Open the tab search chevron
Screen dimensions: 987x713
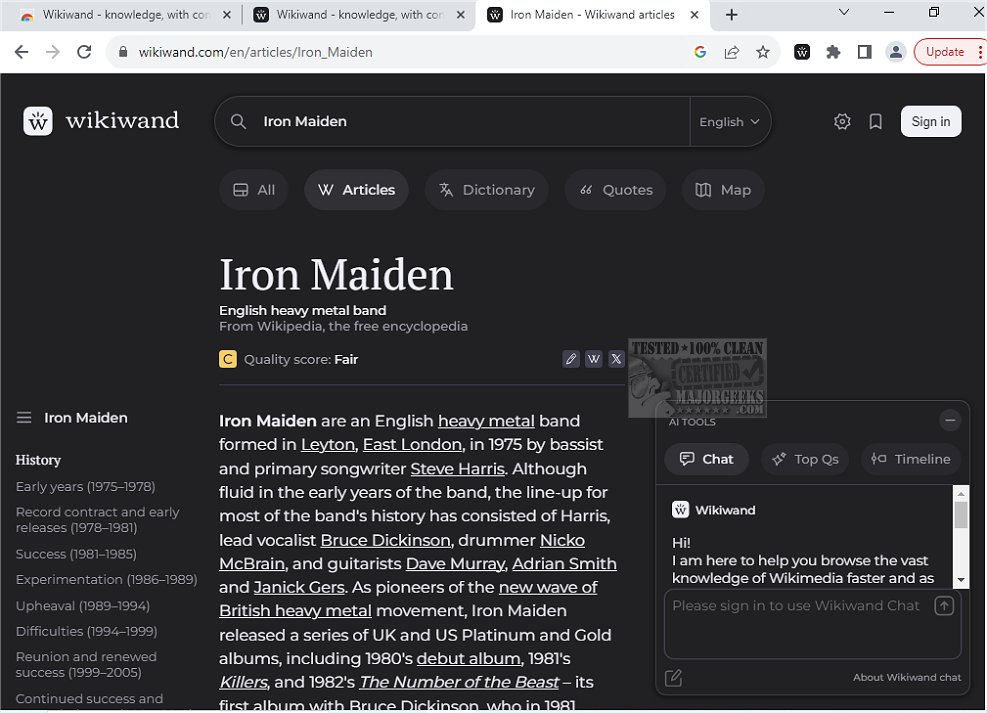(844, 12)
